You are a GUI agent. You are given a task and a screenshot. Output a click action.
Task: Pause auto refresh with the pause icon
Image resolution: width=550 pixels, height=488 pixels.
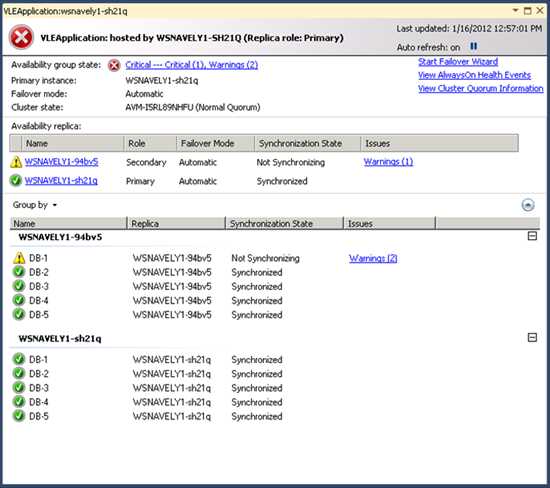pos(474,46)
